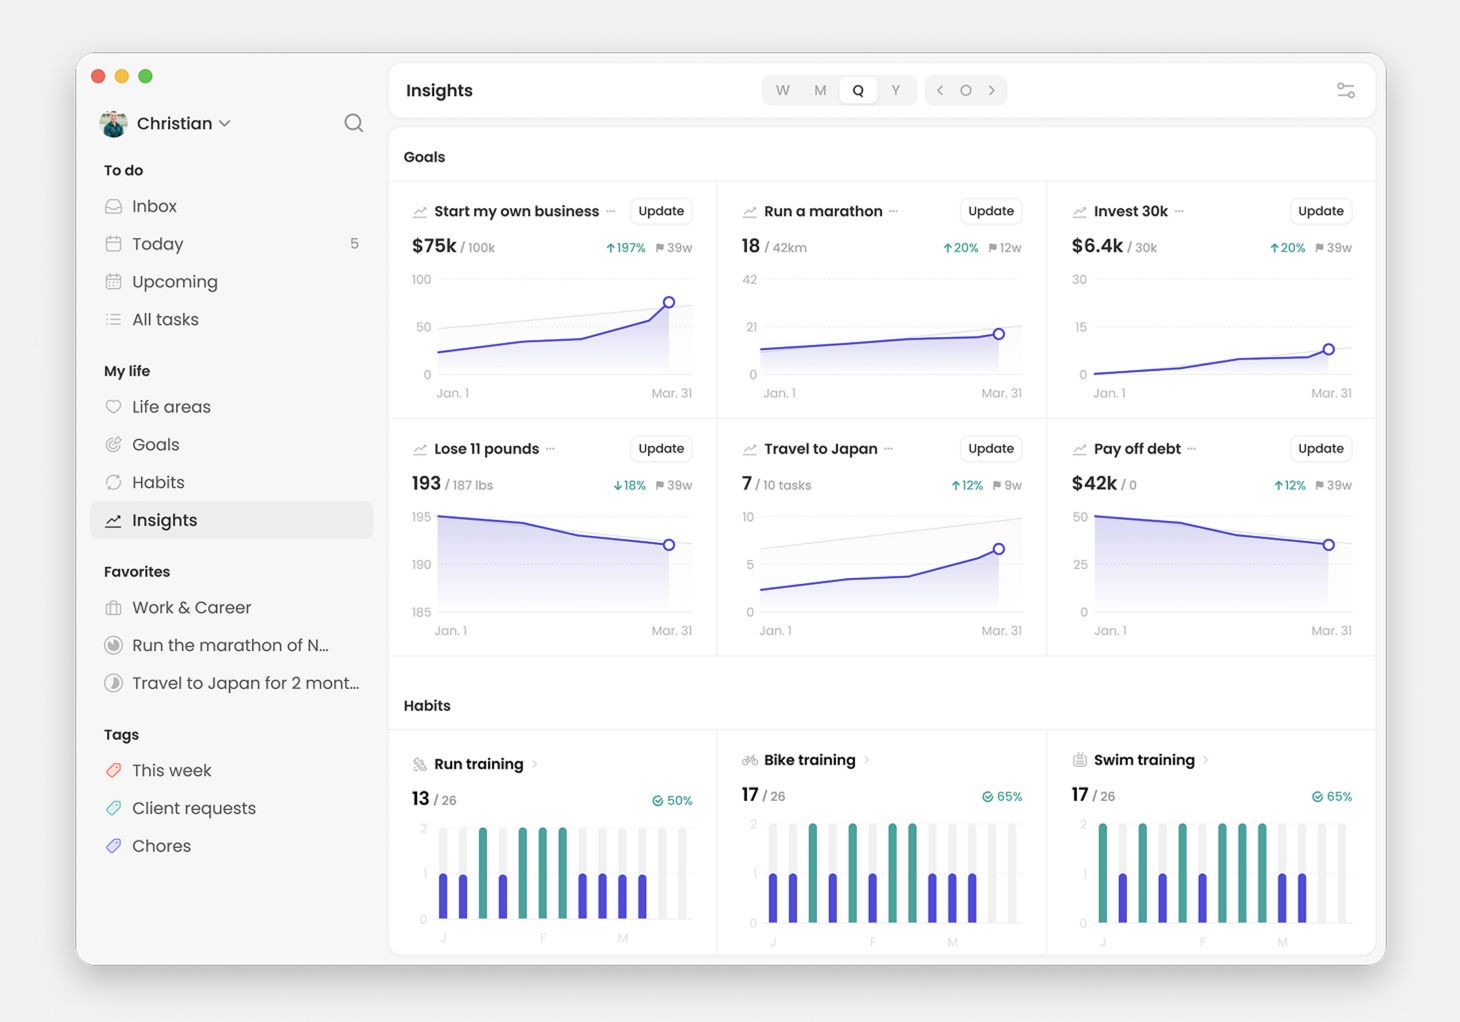Switch to monthly M view
The width and height of the screenshot is (1460, 1022).
820,90
